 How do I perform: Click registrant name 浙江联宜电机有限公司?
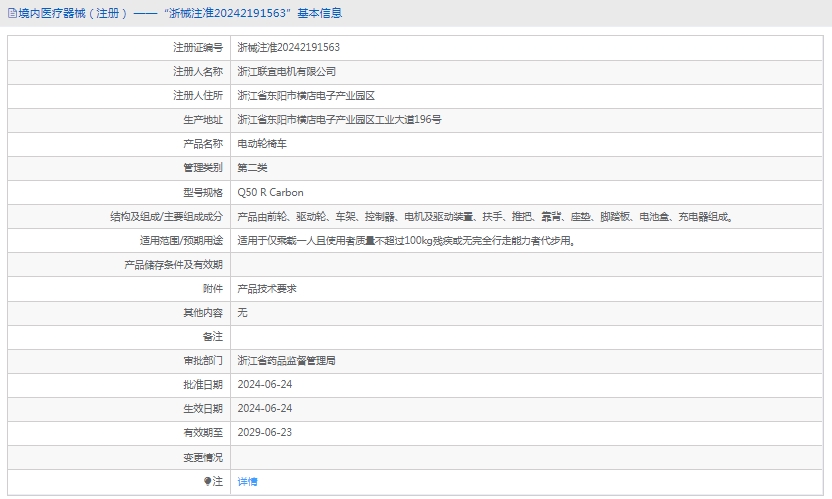point(286,71)
